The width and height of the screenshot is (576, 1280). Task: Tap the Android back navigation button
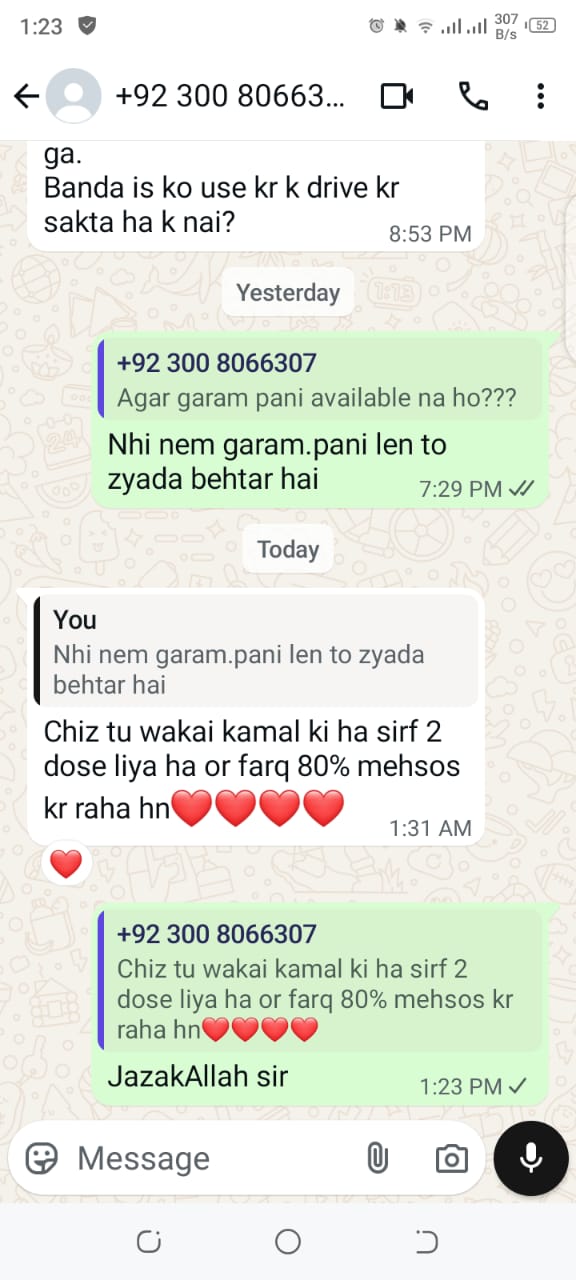pos(427,1242)
